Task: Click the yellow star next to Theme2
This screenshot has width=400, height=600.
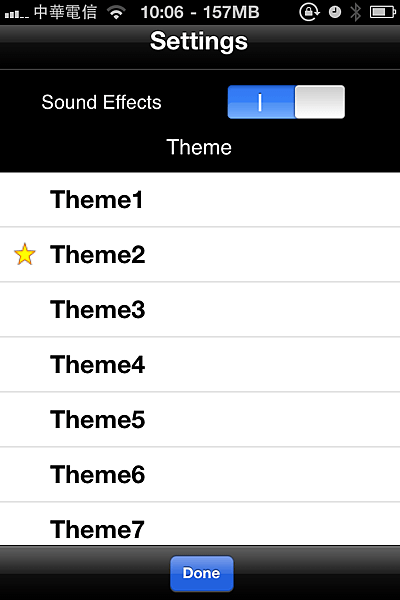Action: click(x=25, y=254)
